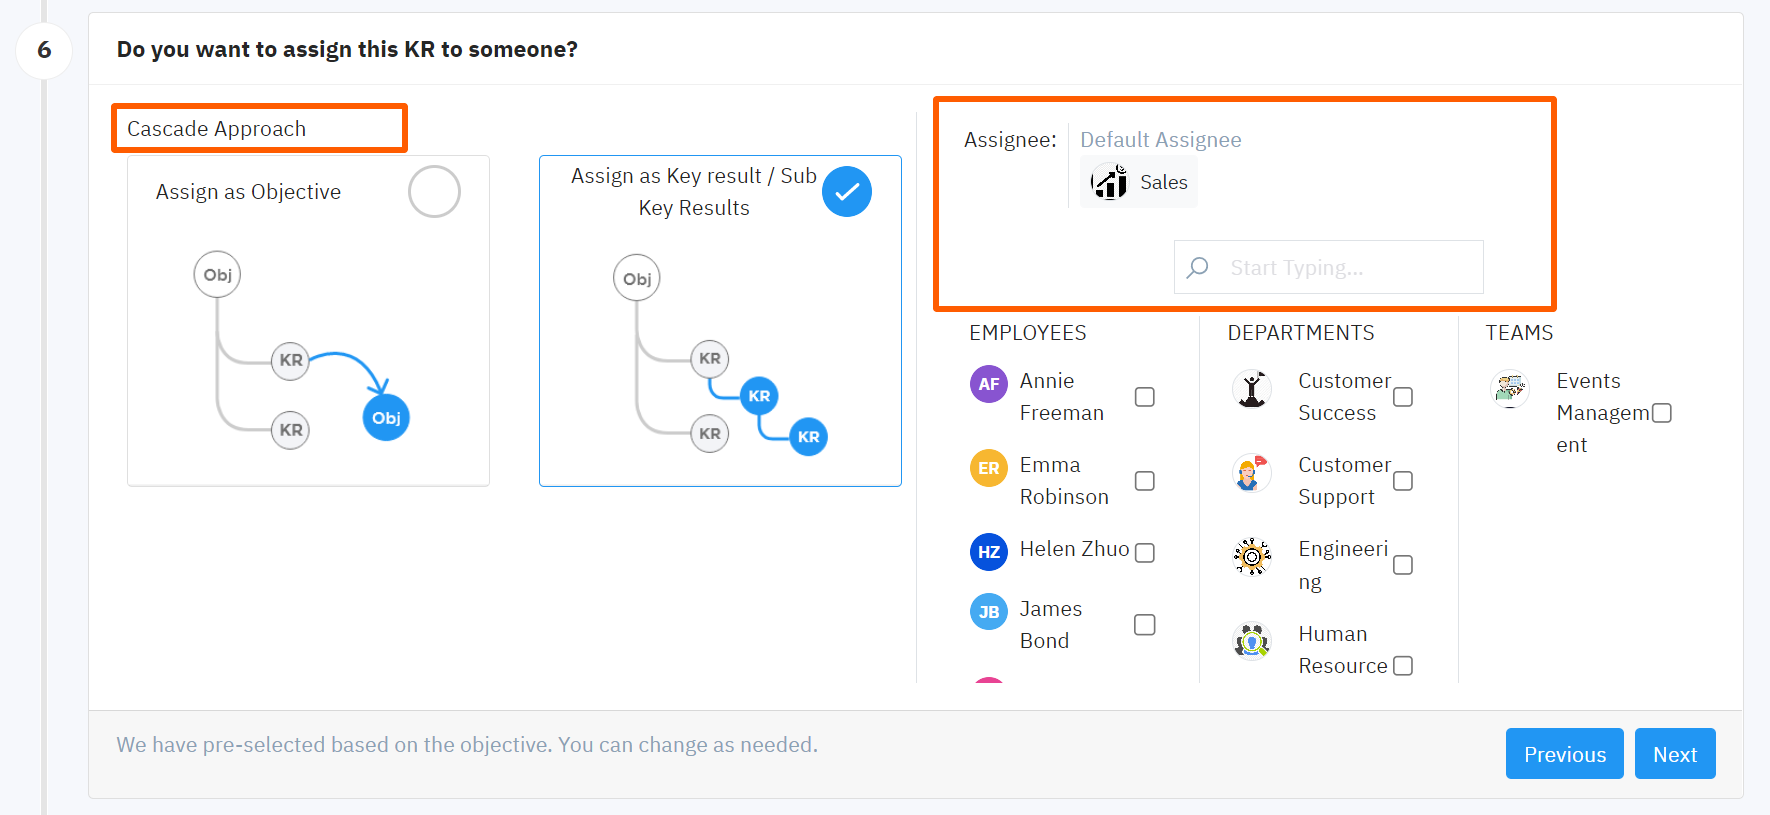
Task: Click the Human Resource department icon
Action: click(1251, 641)
